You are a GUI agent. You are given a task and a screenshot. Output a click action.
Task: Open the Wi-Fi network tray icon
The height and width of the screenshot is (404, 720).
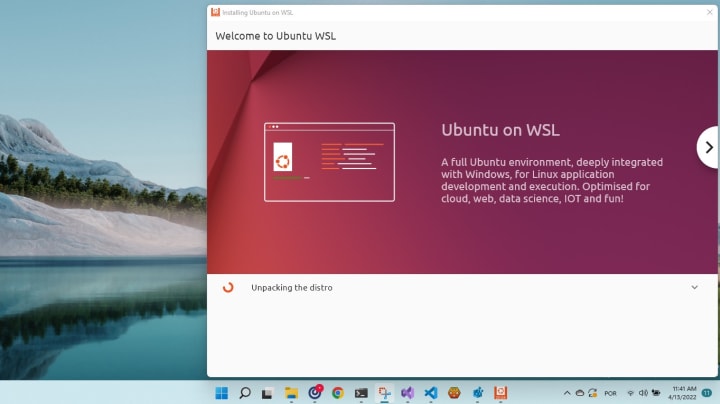click(x=630, y=393)
